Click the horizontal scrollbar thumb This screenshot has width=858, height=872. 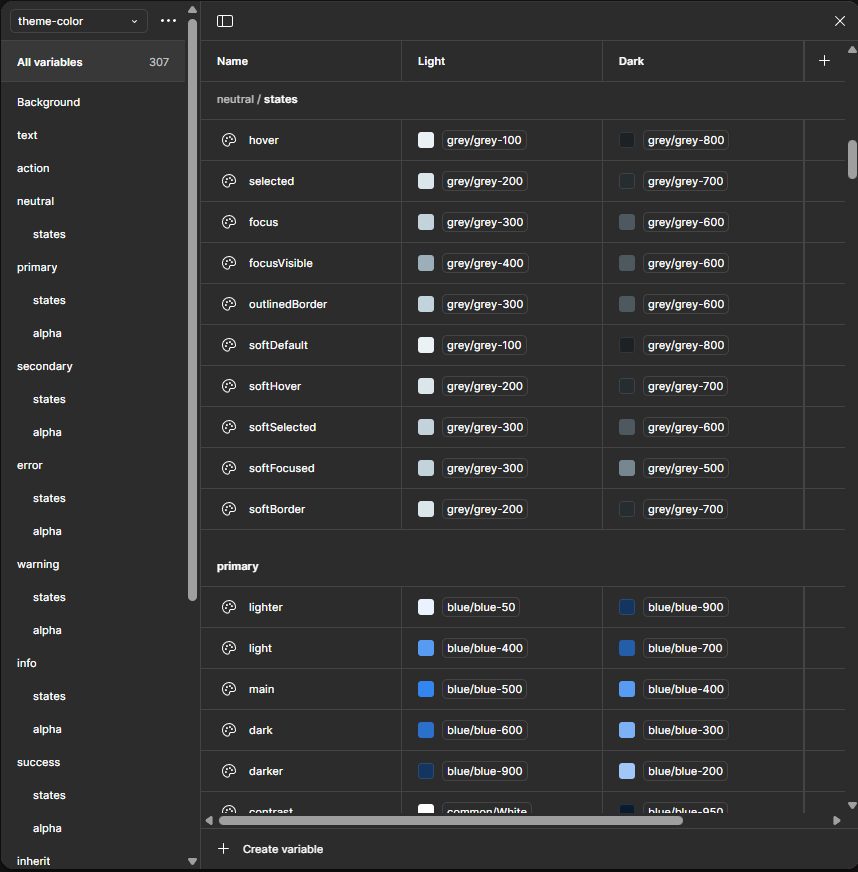tap(451, 820)
